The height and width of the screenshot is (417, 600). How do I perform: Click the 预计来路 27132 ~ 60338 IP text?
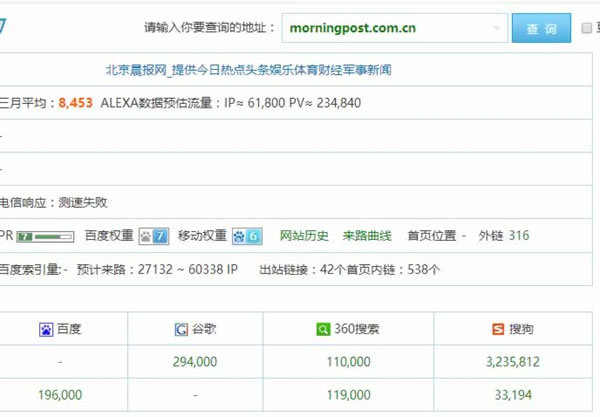(x=157, y=269)
